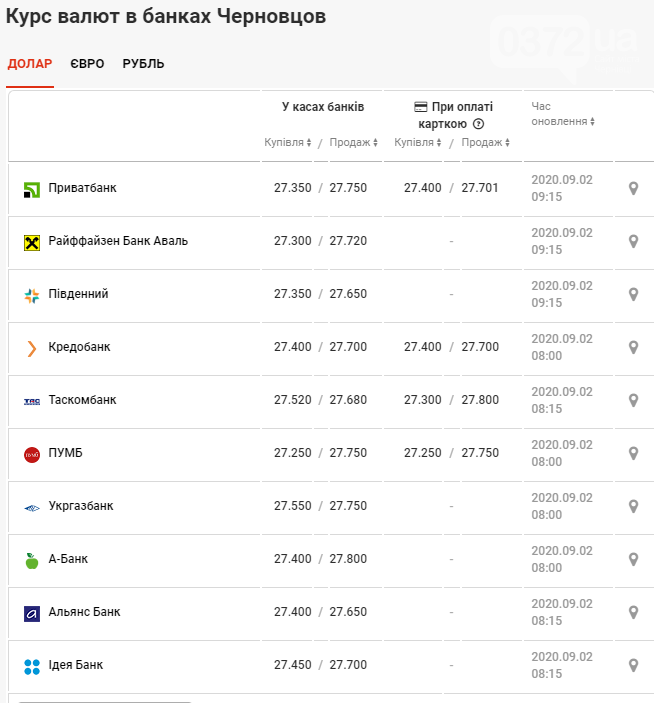Image resolution: width=654 pixels, height=703 pixels.
Task: Click Таскомбанк cash buy rate 27.520
Action: pyautogui.click(x=292, y=399)
